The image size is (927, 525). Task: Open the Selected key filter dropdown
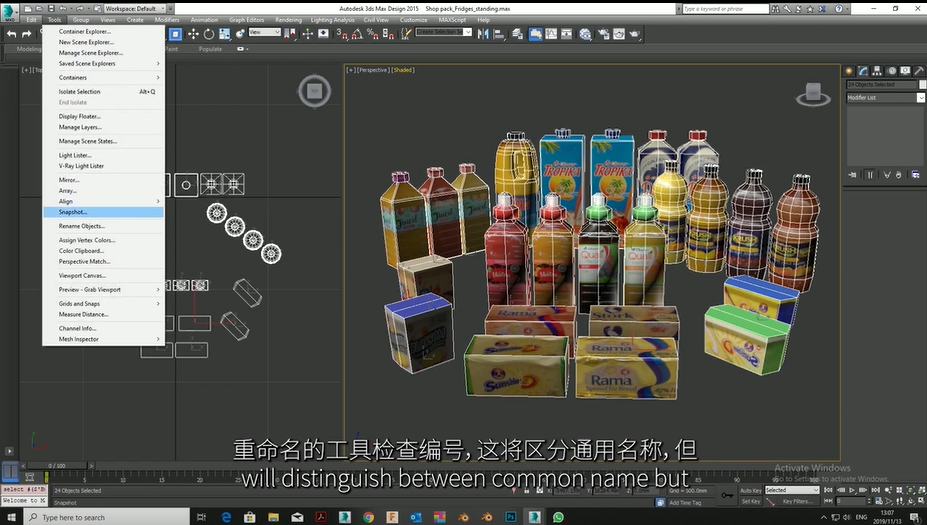(x=792, y=490)
